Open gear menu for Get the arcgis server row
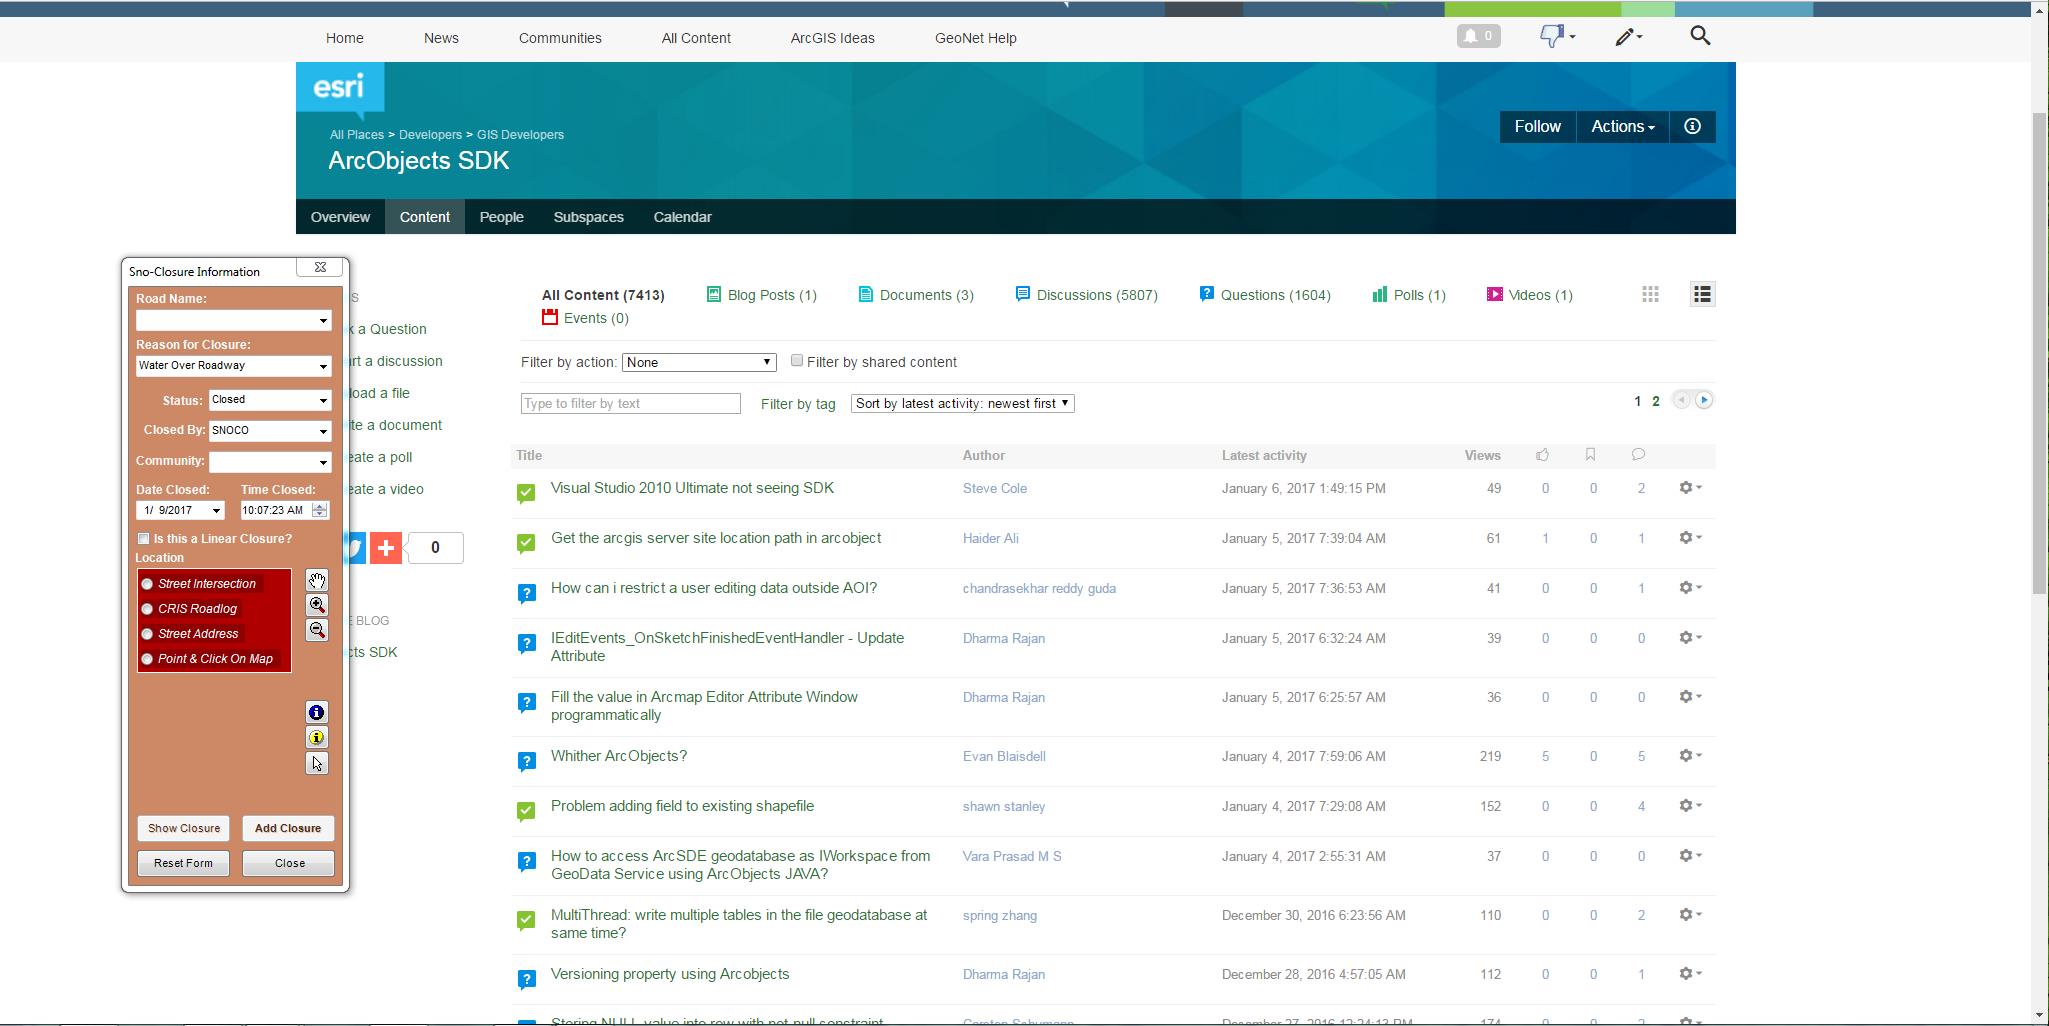 pos(1690,538)
